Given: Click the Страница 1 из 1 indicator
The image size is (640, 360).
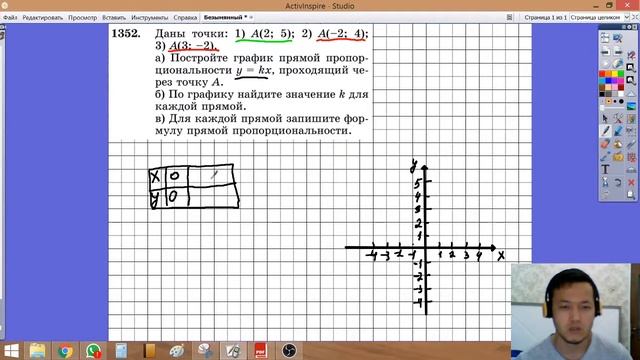Looking at the screenshot, I should 545,18.
